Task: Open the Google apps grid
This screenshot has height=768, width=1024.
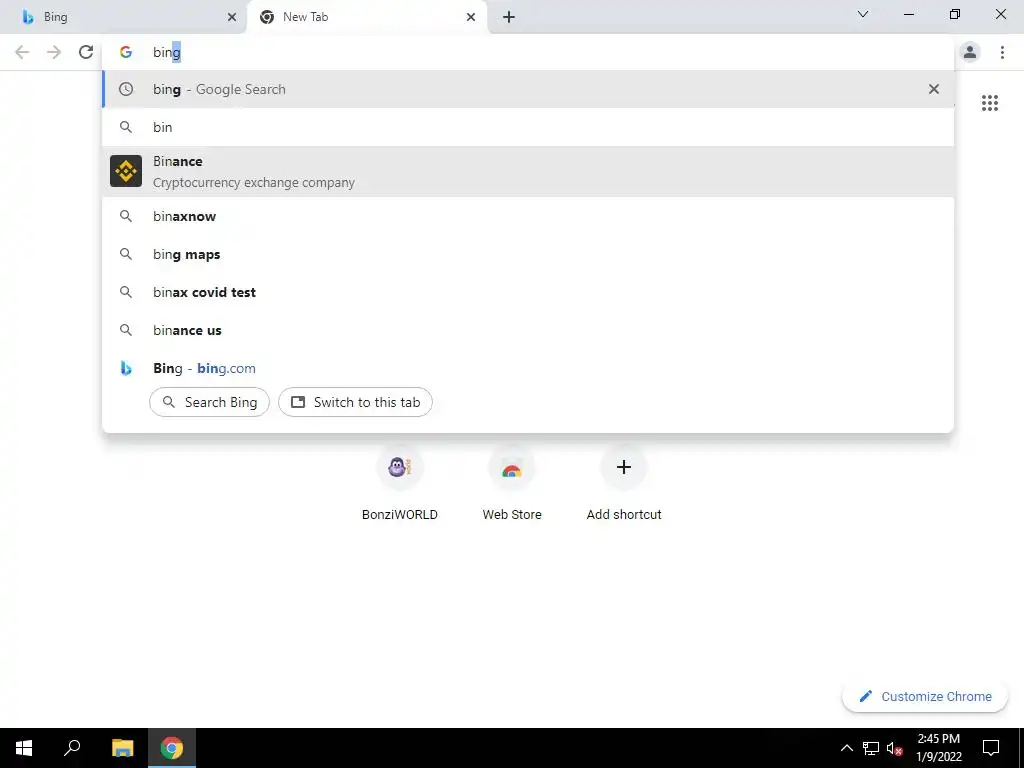Action: [989, 103]
